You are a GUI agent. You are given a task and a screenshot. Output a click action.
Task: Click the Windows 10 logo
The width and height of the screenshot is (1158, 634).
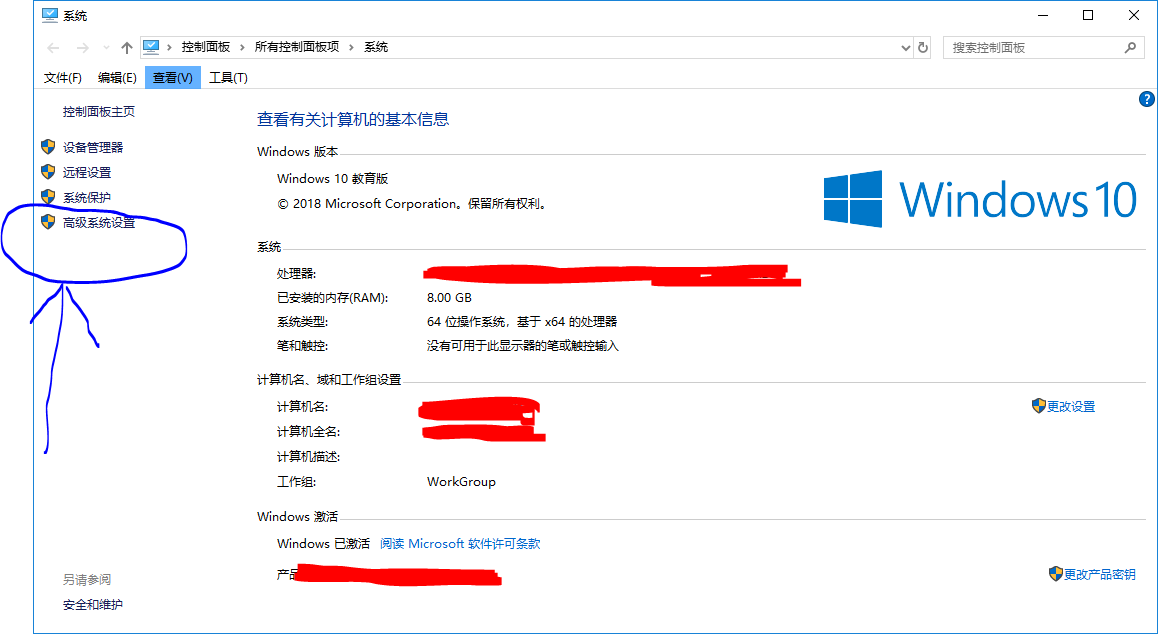(980, 199)
